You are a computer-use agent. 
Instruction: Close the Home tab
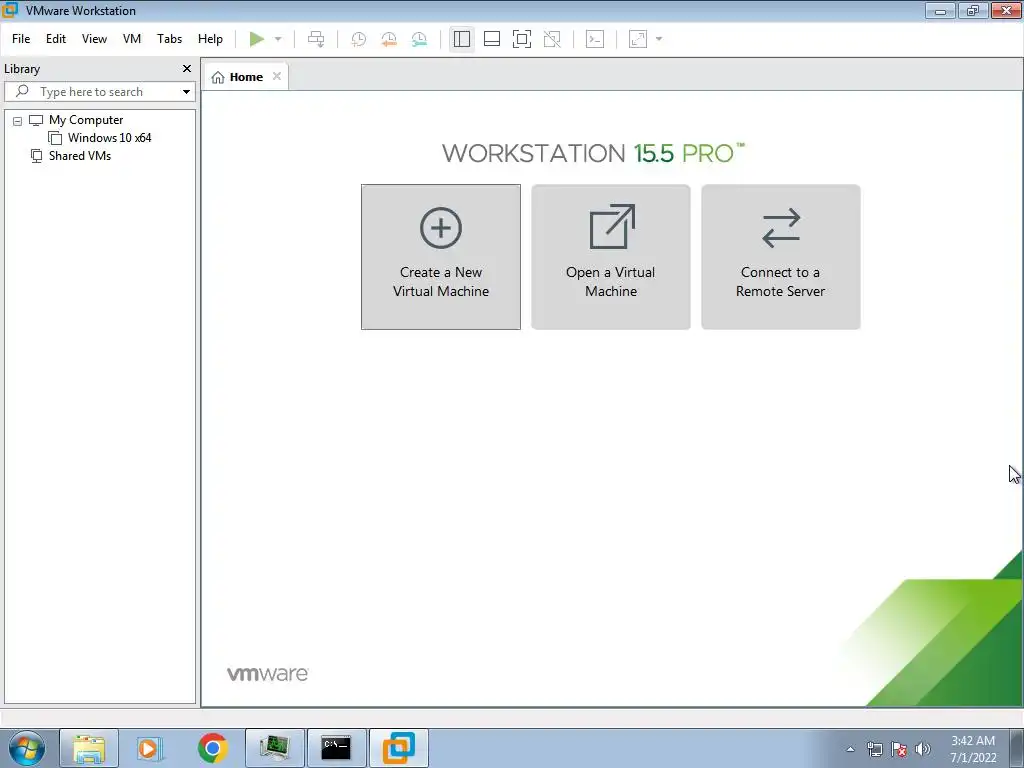point(277,76)
